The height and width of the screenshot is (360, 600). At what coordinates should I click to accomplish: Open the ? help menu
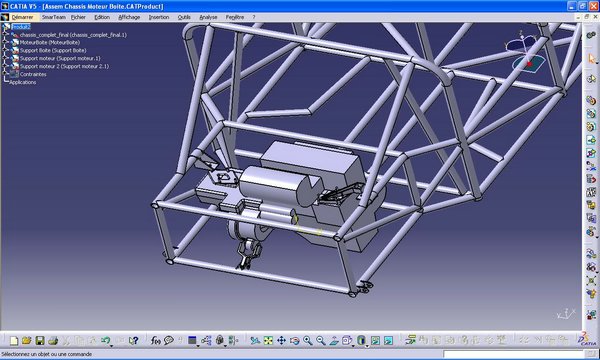click(x=253, y=17)
